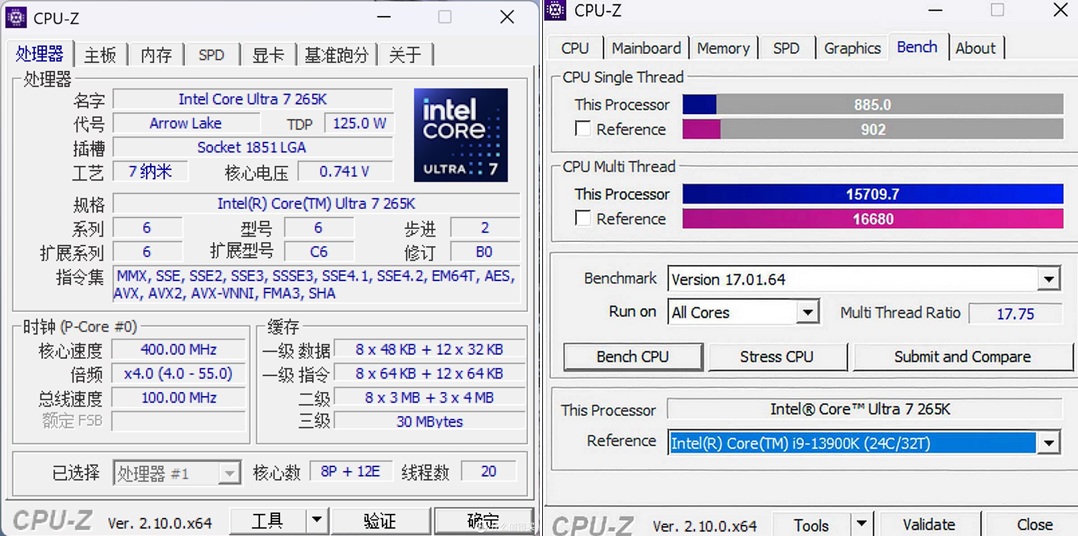Expand the Tools dropdown arrow in the right window

[861, 525]
